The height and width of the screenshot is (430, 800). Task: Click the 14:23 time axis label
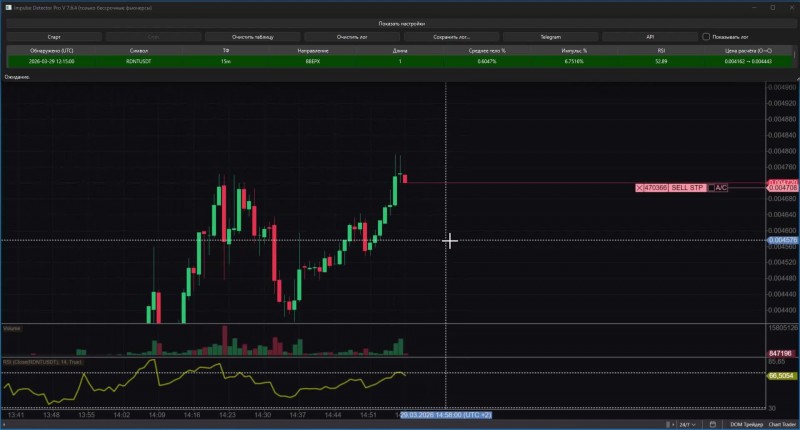pyautogui.click(x=227, y=415)
